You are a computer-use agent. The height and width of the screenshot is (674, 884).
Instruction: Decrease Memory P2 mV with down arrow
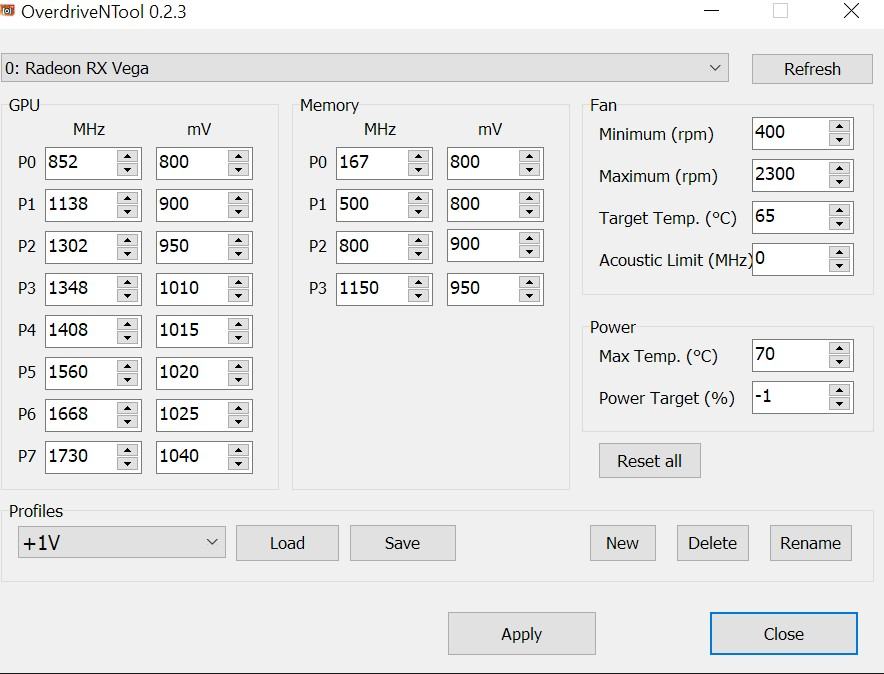(529, 252)
